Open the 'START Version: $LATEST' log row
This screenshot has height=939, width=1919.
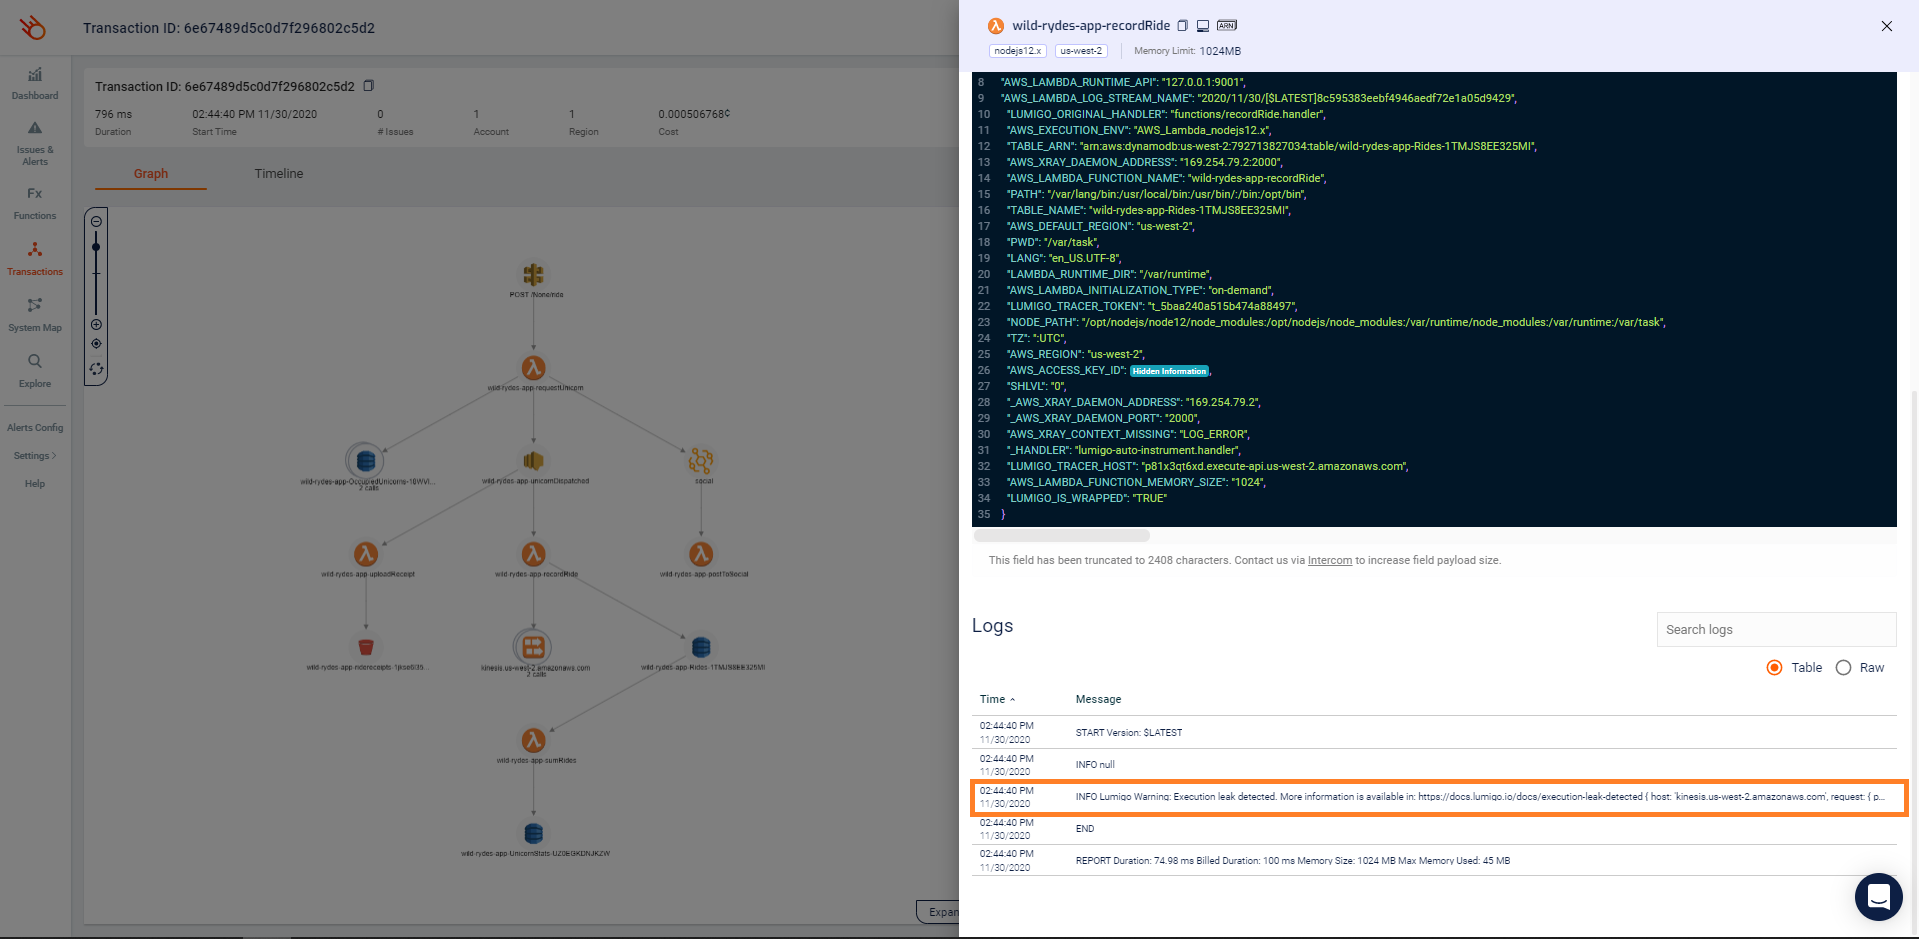[x=1434, y=732]
